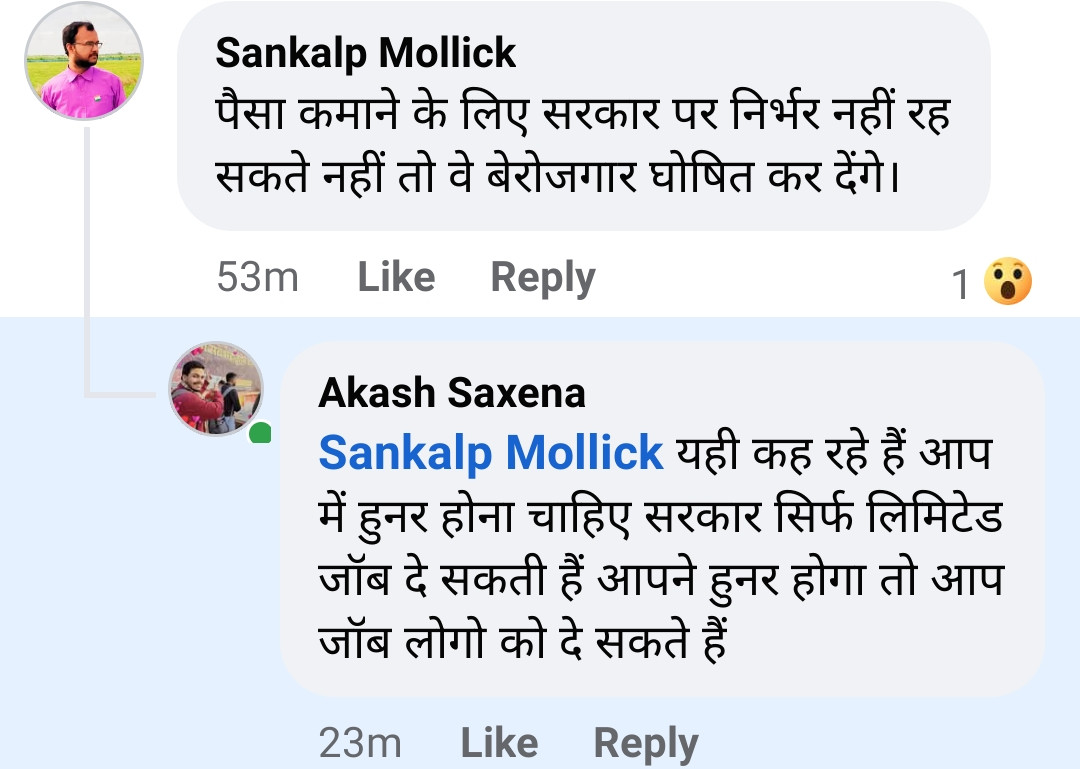Click the green online status dot
1080x769 pixels.
pyautogui.click(x=260, y=434)
